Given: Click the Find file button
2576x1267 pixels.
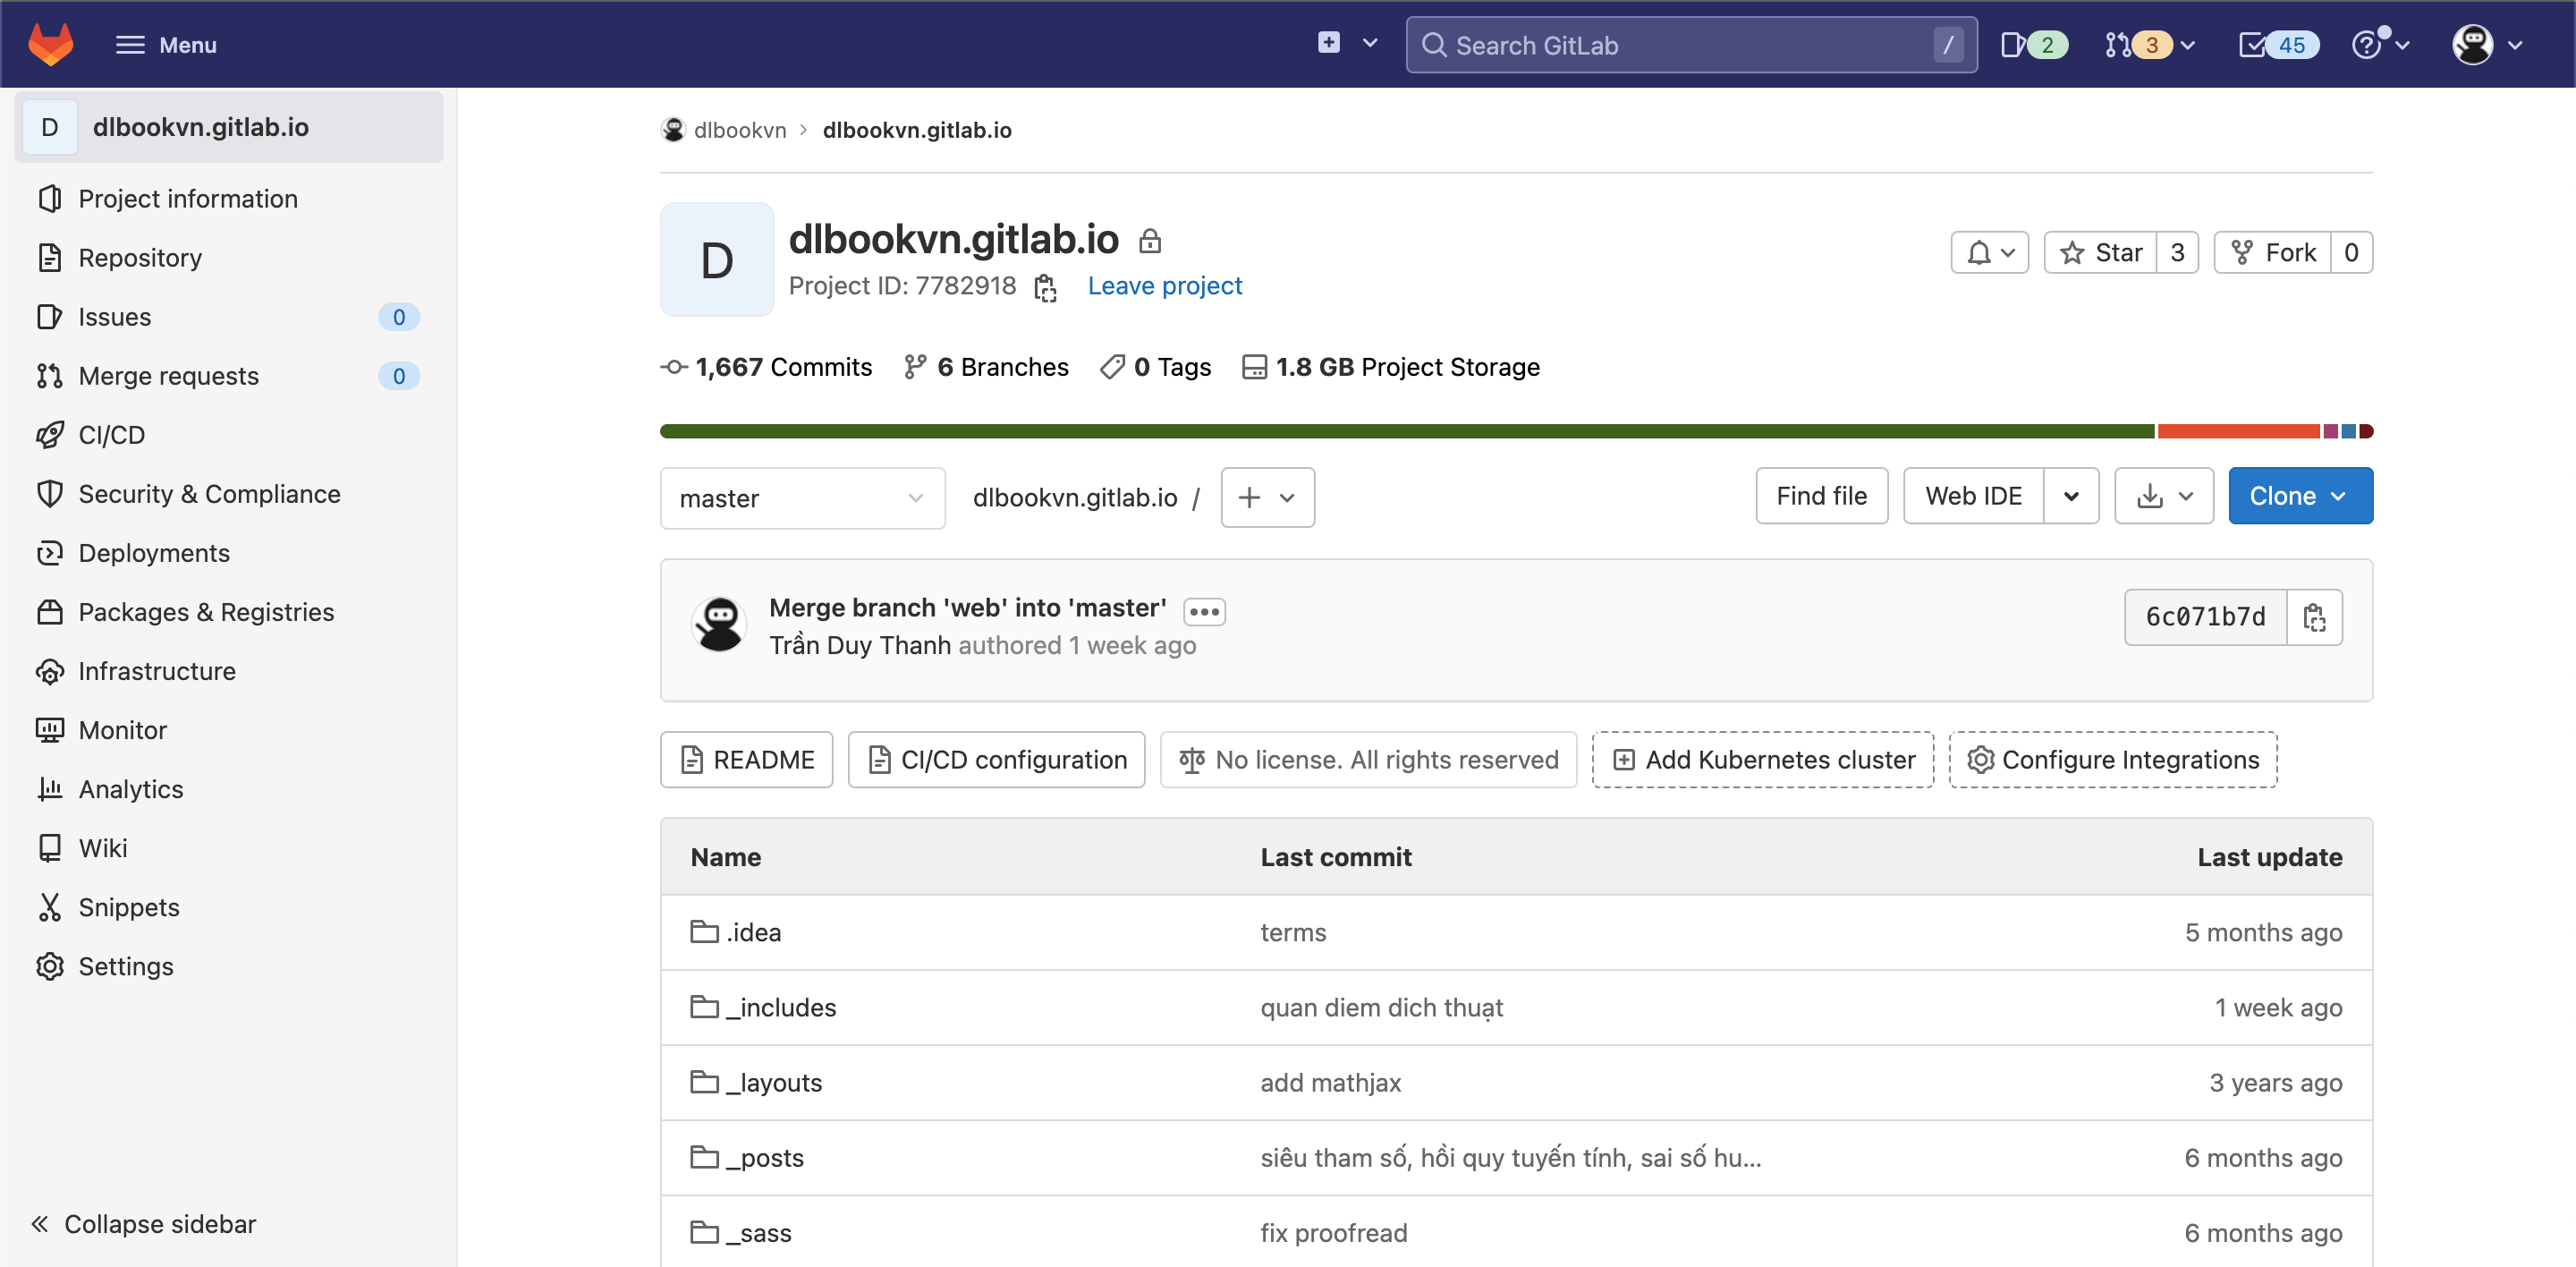Looking at the screenshot, I should pyautogui.click(x=1821, y=496).
